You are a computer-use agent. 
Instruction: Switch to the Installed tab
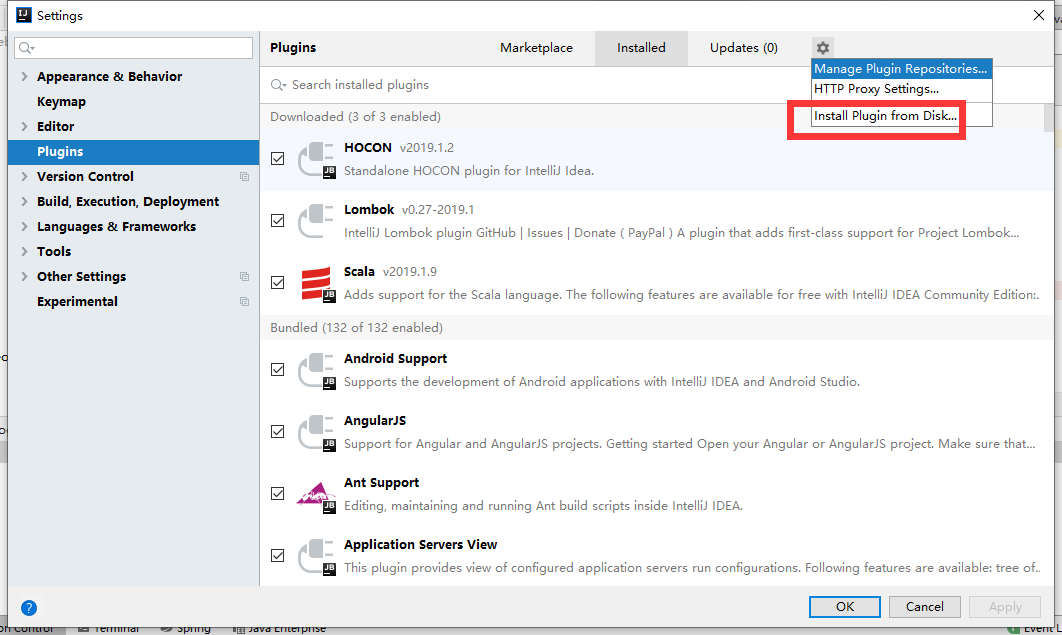click(641, 48)
